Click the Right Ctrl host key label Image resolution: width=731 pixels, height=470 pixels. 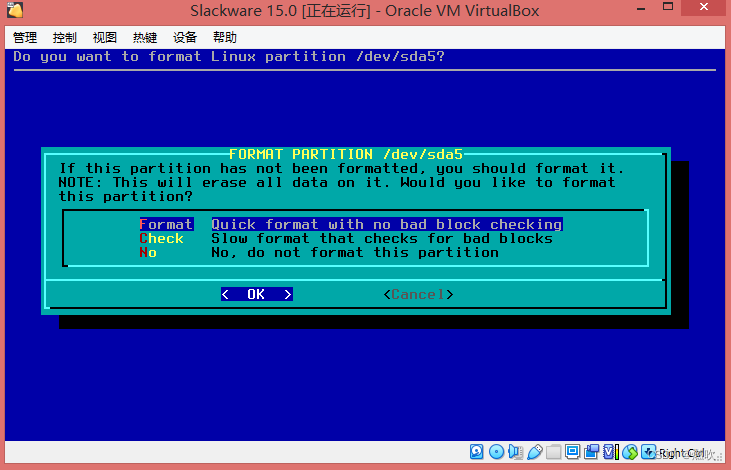(682, 453)
